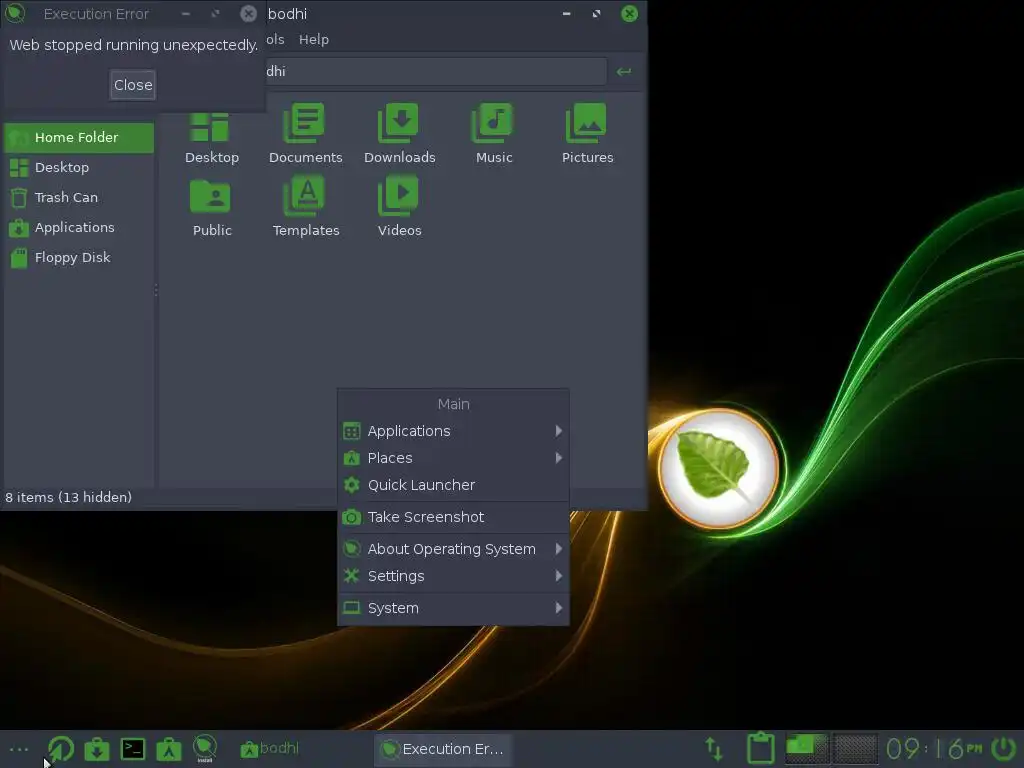Switch to the second virtual desktop pager
Screen dimensions: 1024x768
point(856,749)
